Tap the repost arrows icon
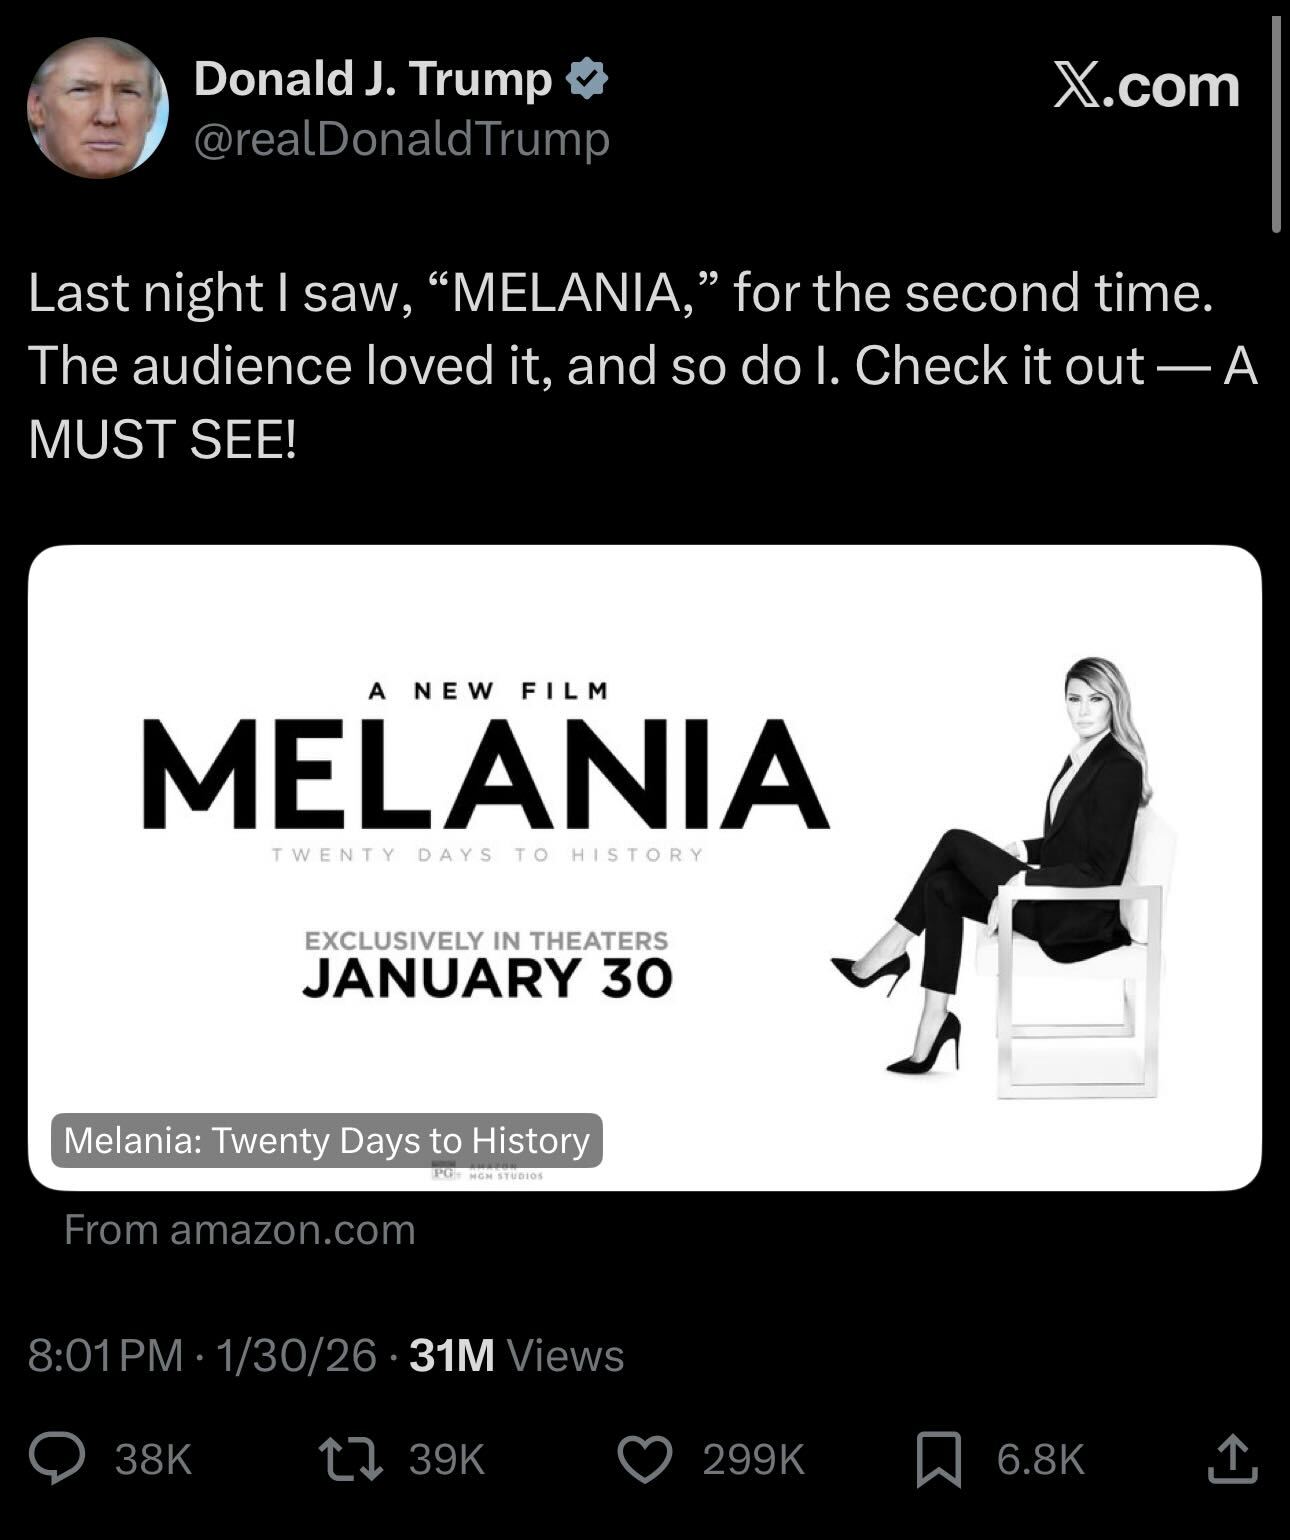This screenshot has height=1540, width=1290. pos(350,1458)
